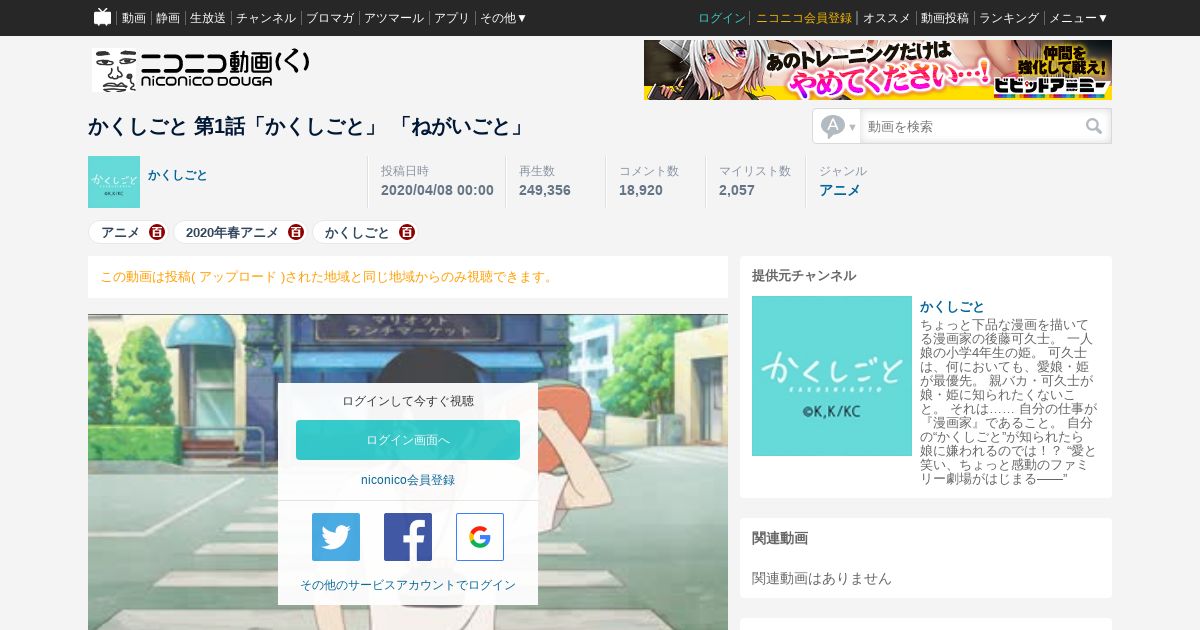Image resolution: width=1200 pixels, height=630 pixels.
Task: Click the 18,920 comment count value
Action: [x=641, y=190]
